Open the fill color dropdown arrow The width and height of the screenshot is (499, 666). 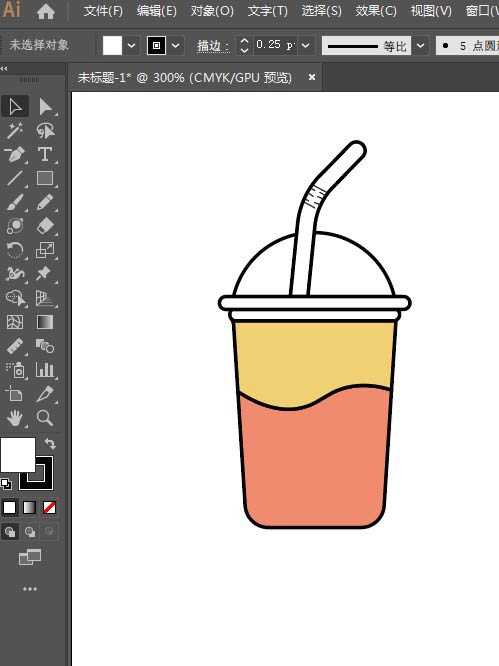[131, 45]
